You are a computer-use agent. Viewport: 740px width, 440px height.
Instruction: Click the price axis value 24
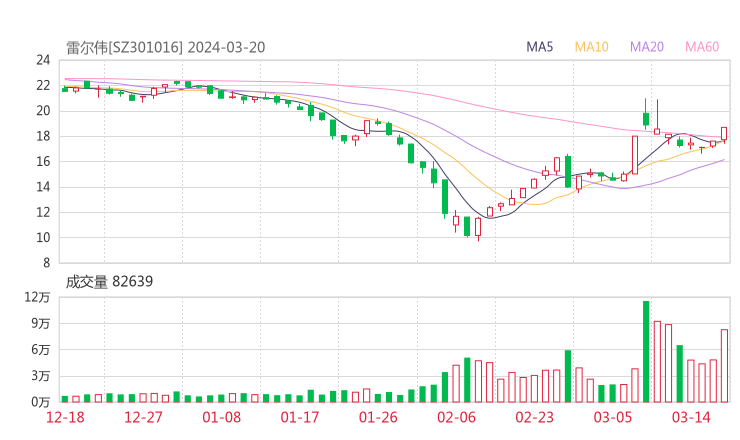coord(43,60)
